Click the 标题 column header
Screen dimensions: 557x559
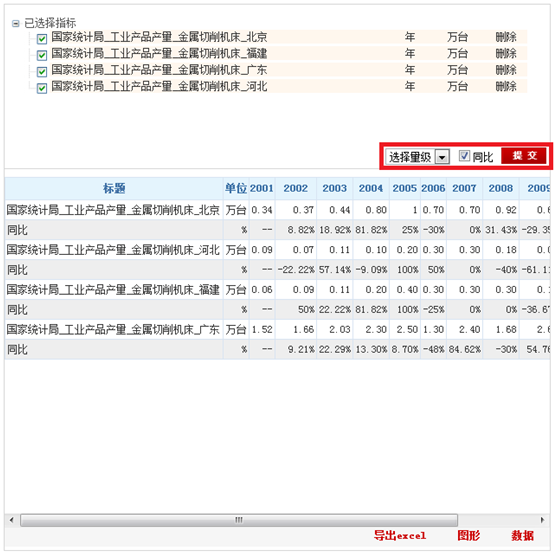pos(114,188)
